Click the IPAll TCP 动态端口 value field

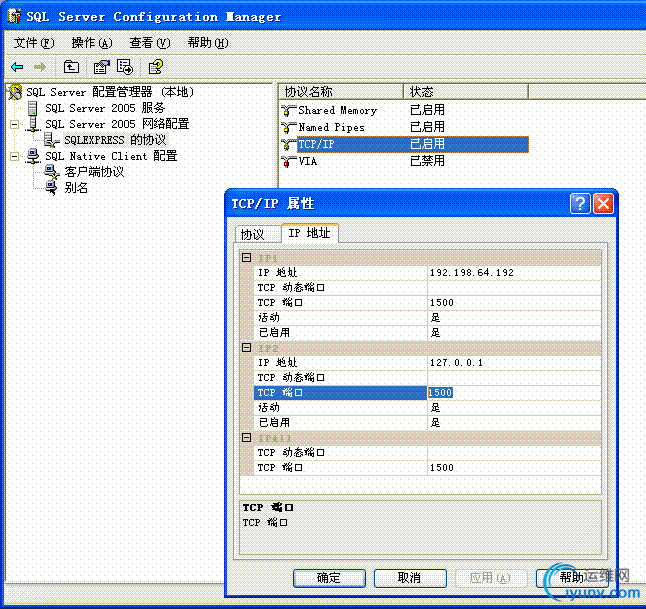tap(514, 452)
